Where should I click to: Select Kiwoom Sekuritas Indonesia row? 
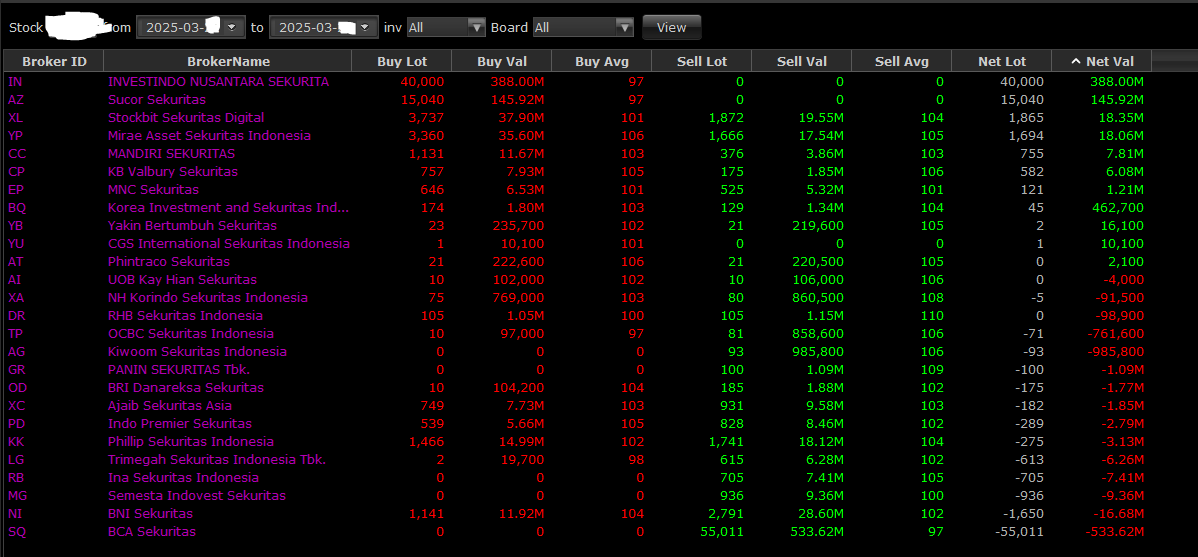578,351
